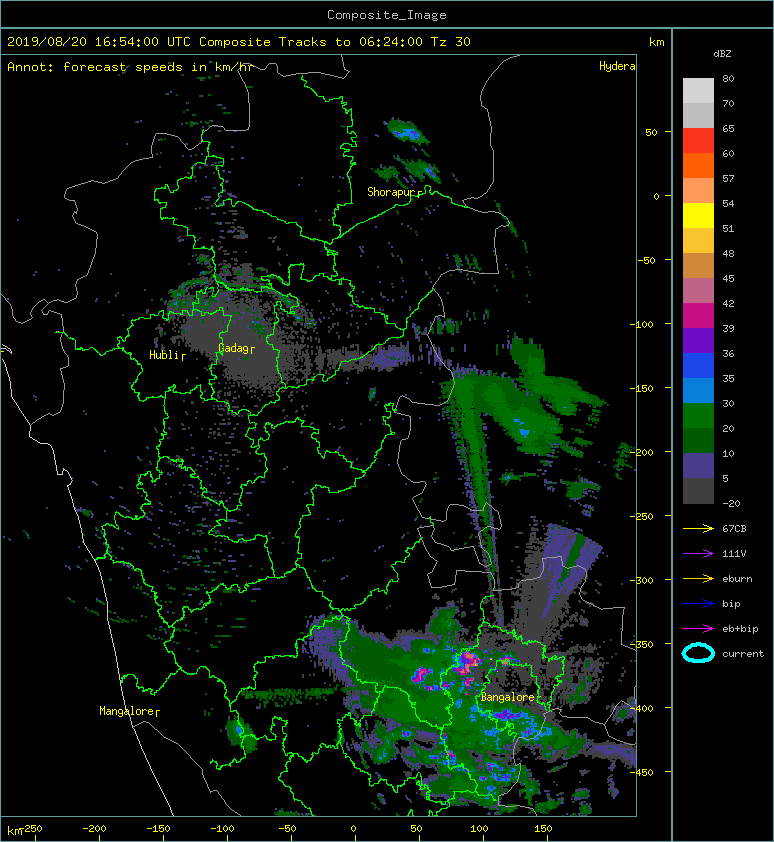Click the 'Annot: forecast speeds in km/hr' line

130,67
